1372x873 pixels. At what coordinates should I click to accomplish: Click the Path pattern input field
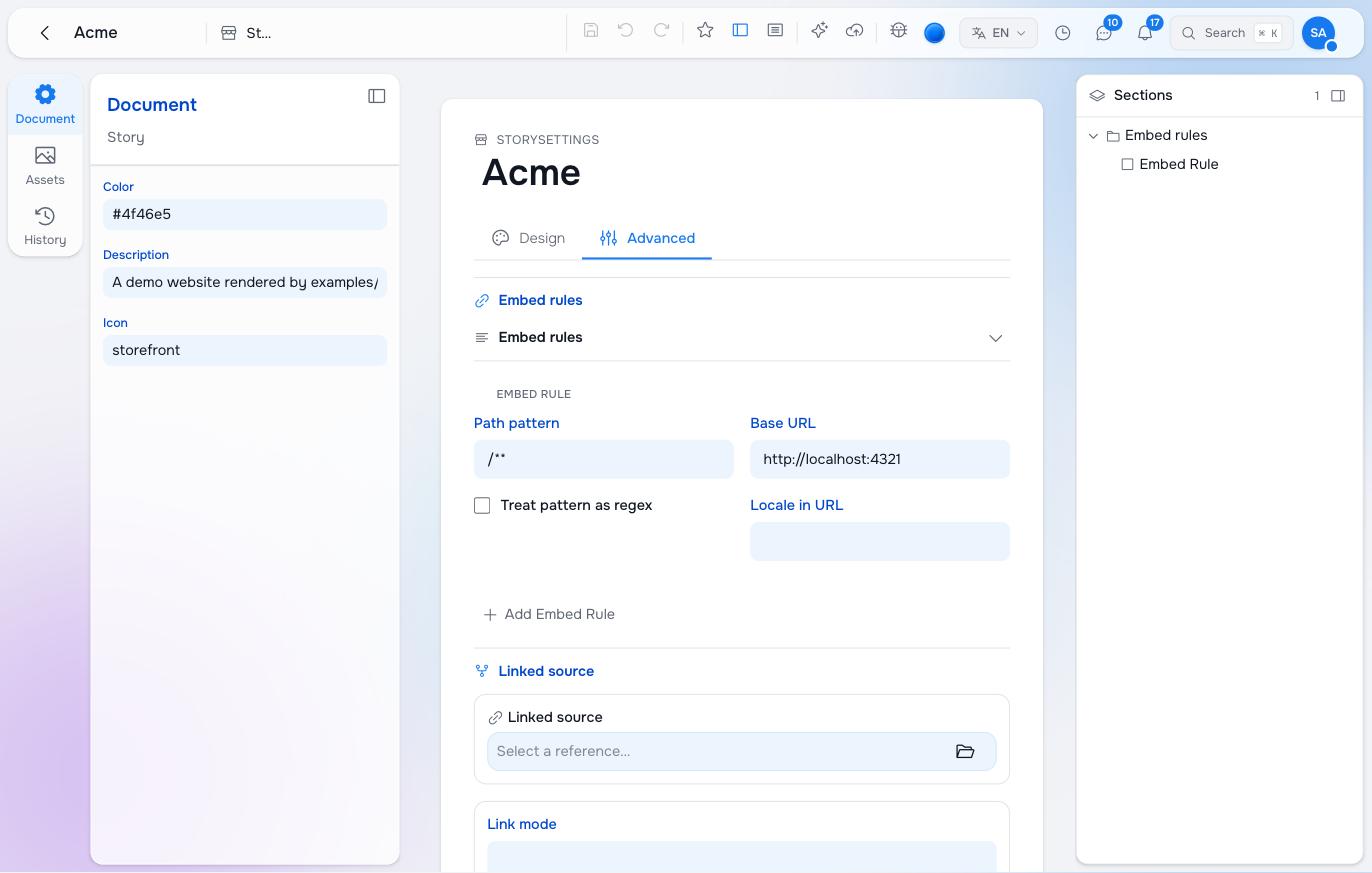point(604,459)
